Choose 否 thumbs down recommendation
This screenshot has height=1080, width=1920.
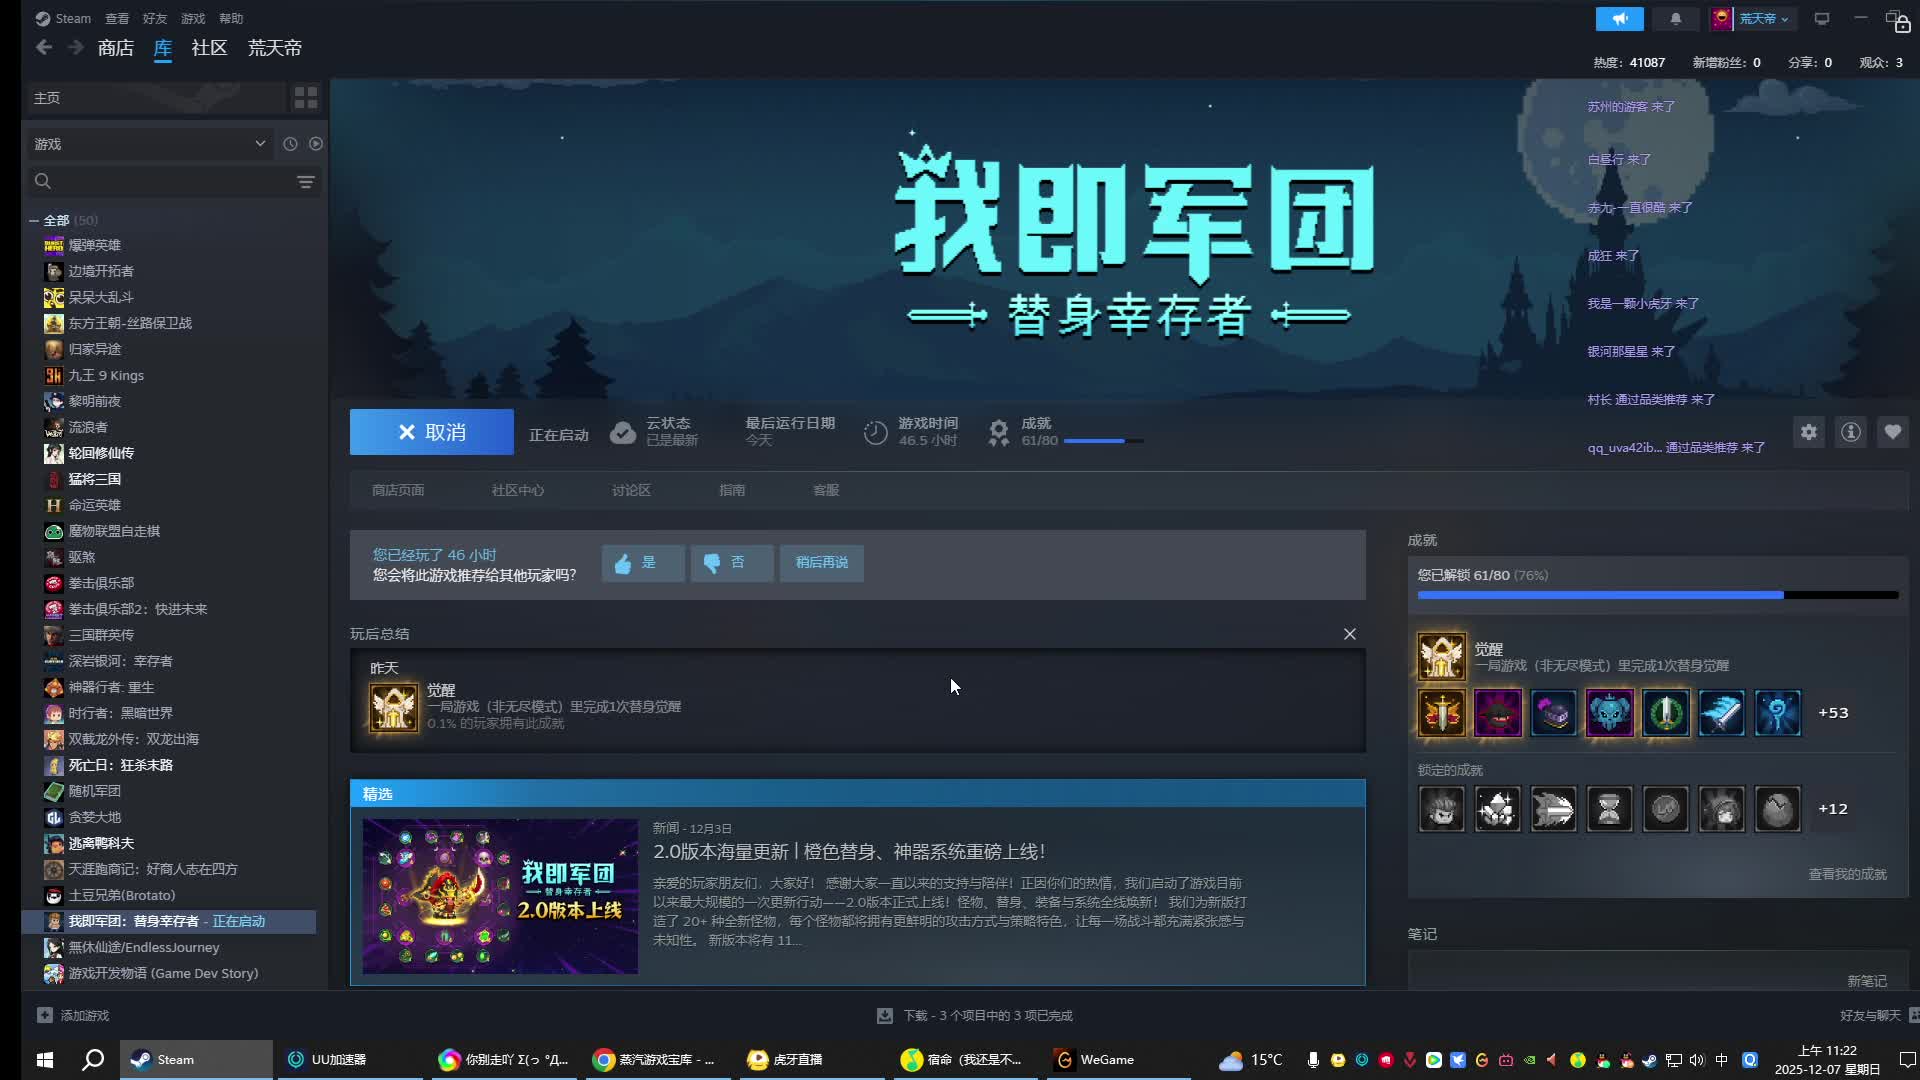731,563
